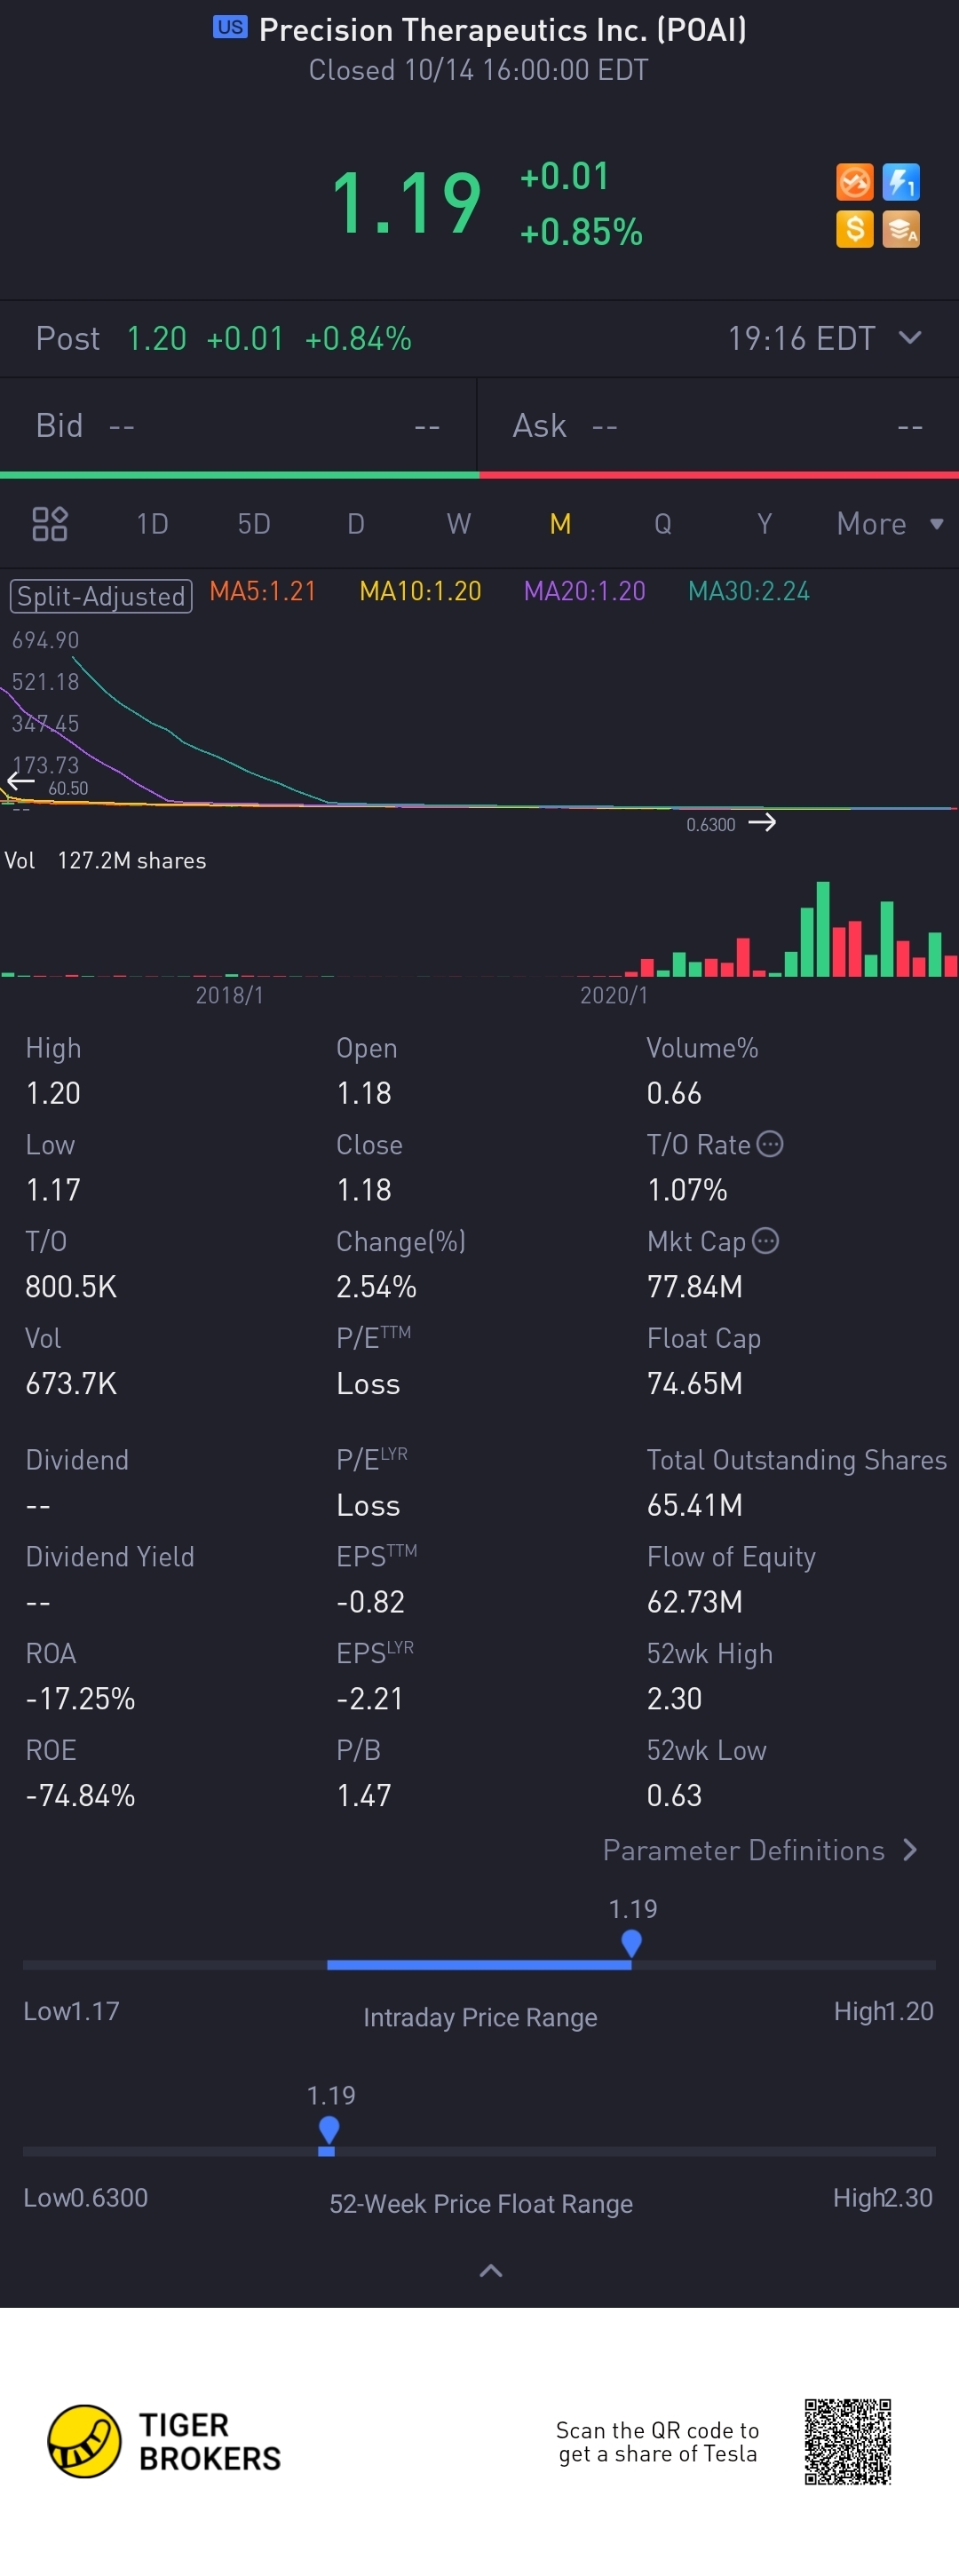Select the Y yearly chart tab

pyautogui.click(x=765, y=524)
